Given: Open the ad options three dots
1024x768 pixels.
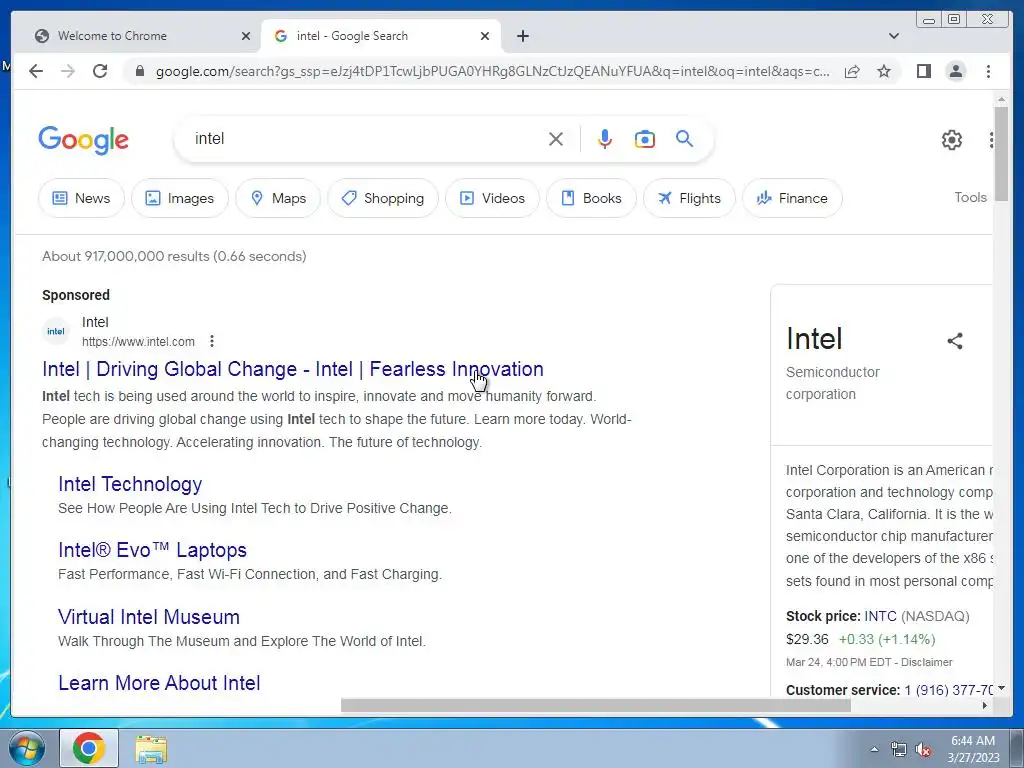Looking at the screenshot, I should 212,341.
